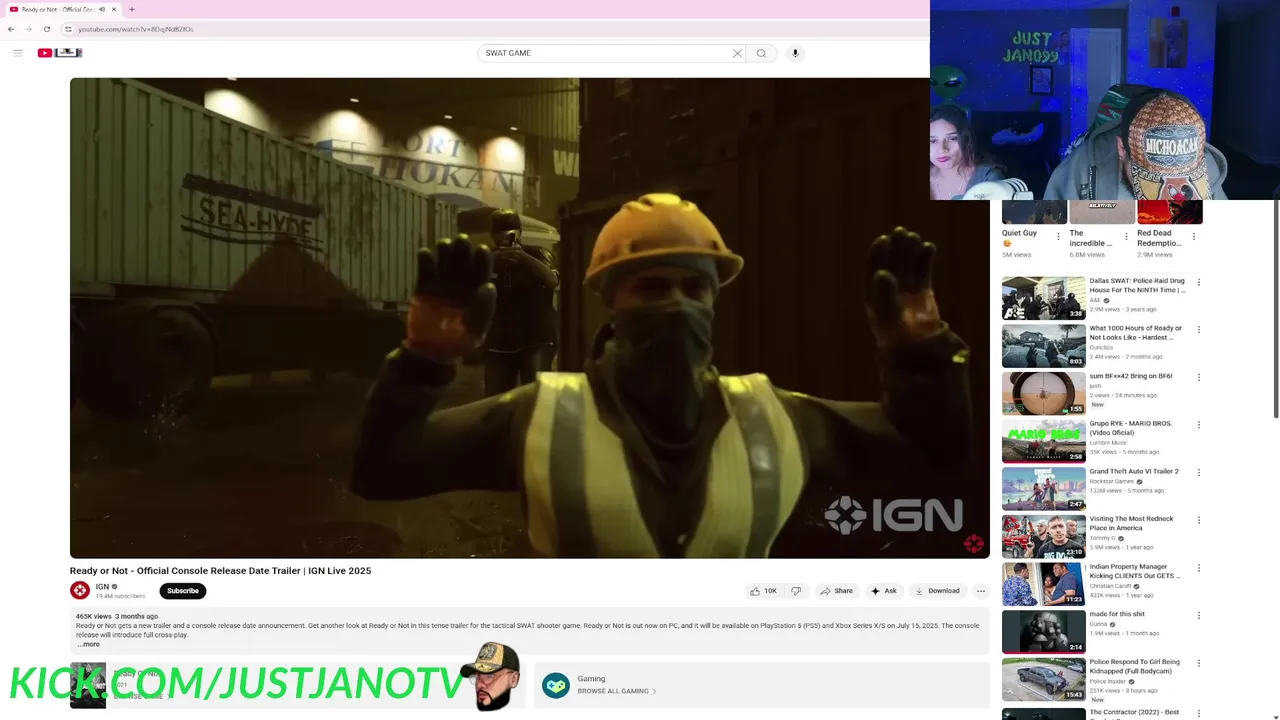Image resolution: width=1280 pixels, height=720 pixels.
Task: Open the Ask AI button
Action: pyautogui.click(x=884, y=591)
